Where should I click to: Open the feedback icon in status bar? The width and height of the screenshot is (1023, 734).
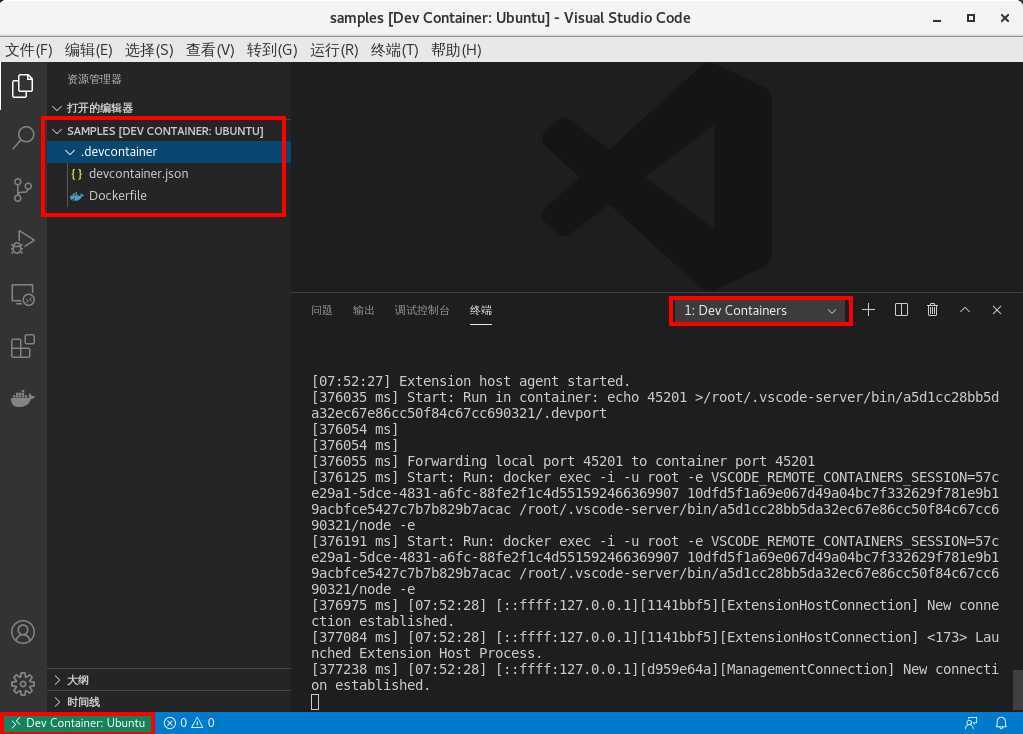[x=971, y=723]
